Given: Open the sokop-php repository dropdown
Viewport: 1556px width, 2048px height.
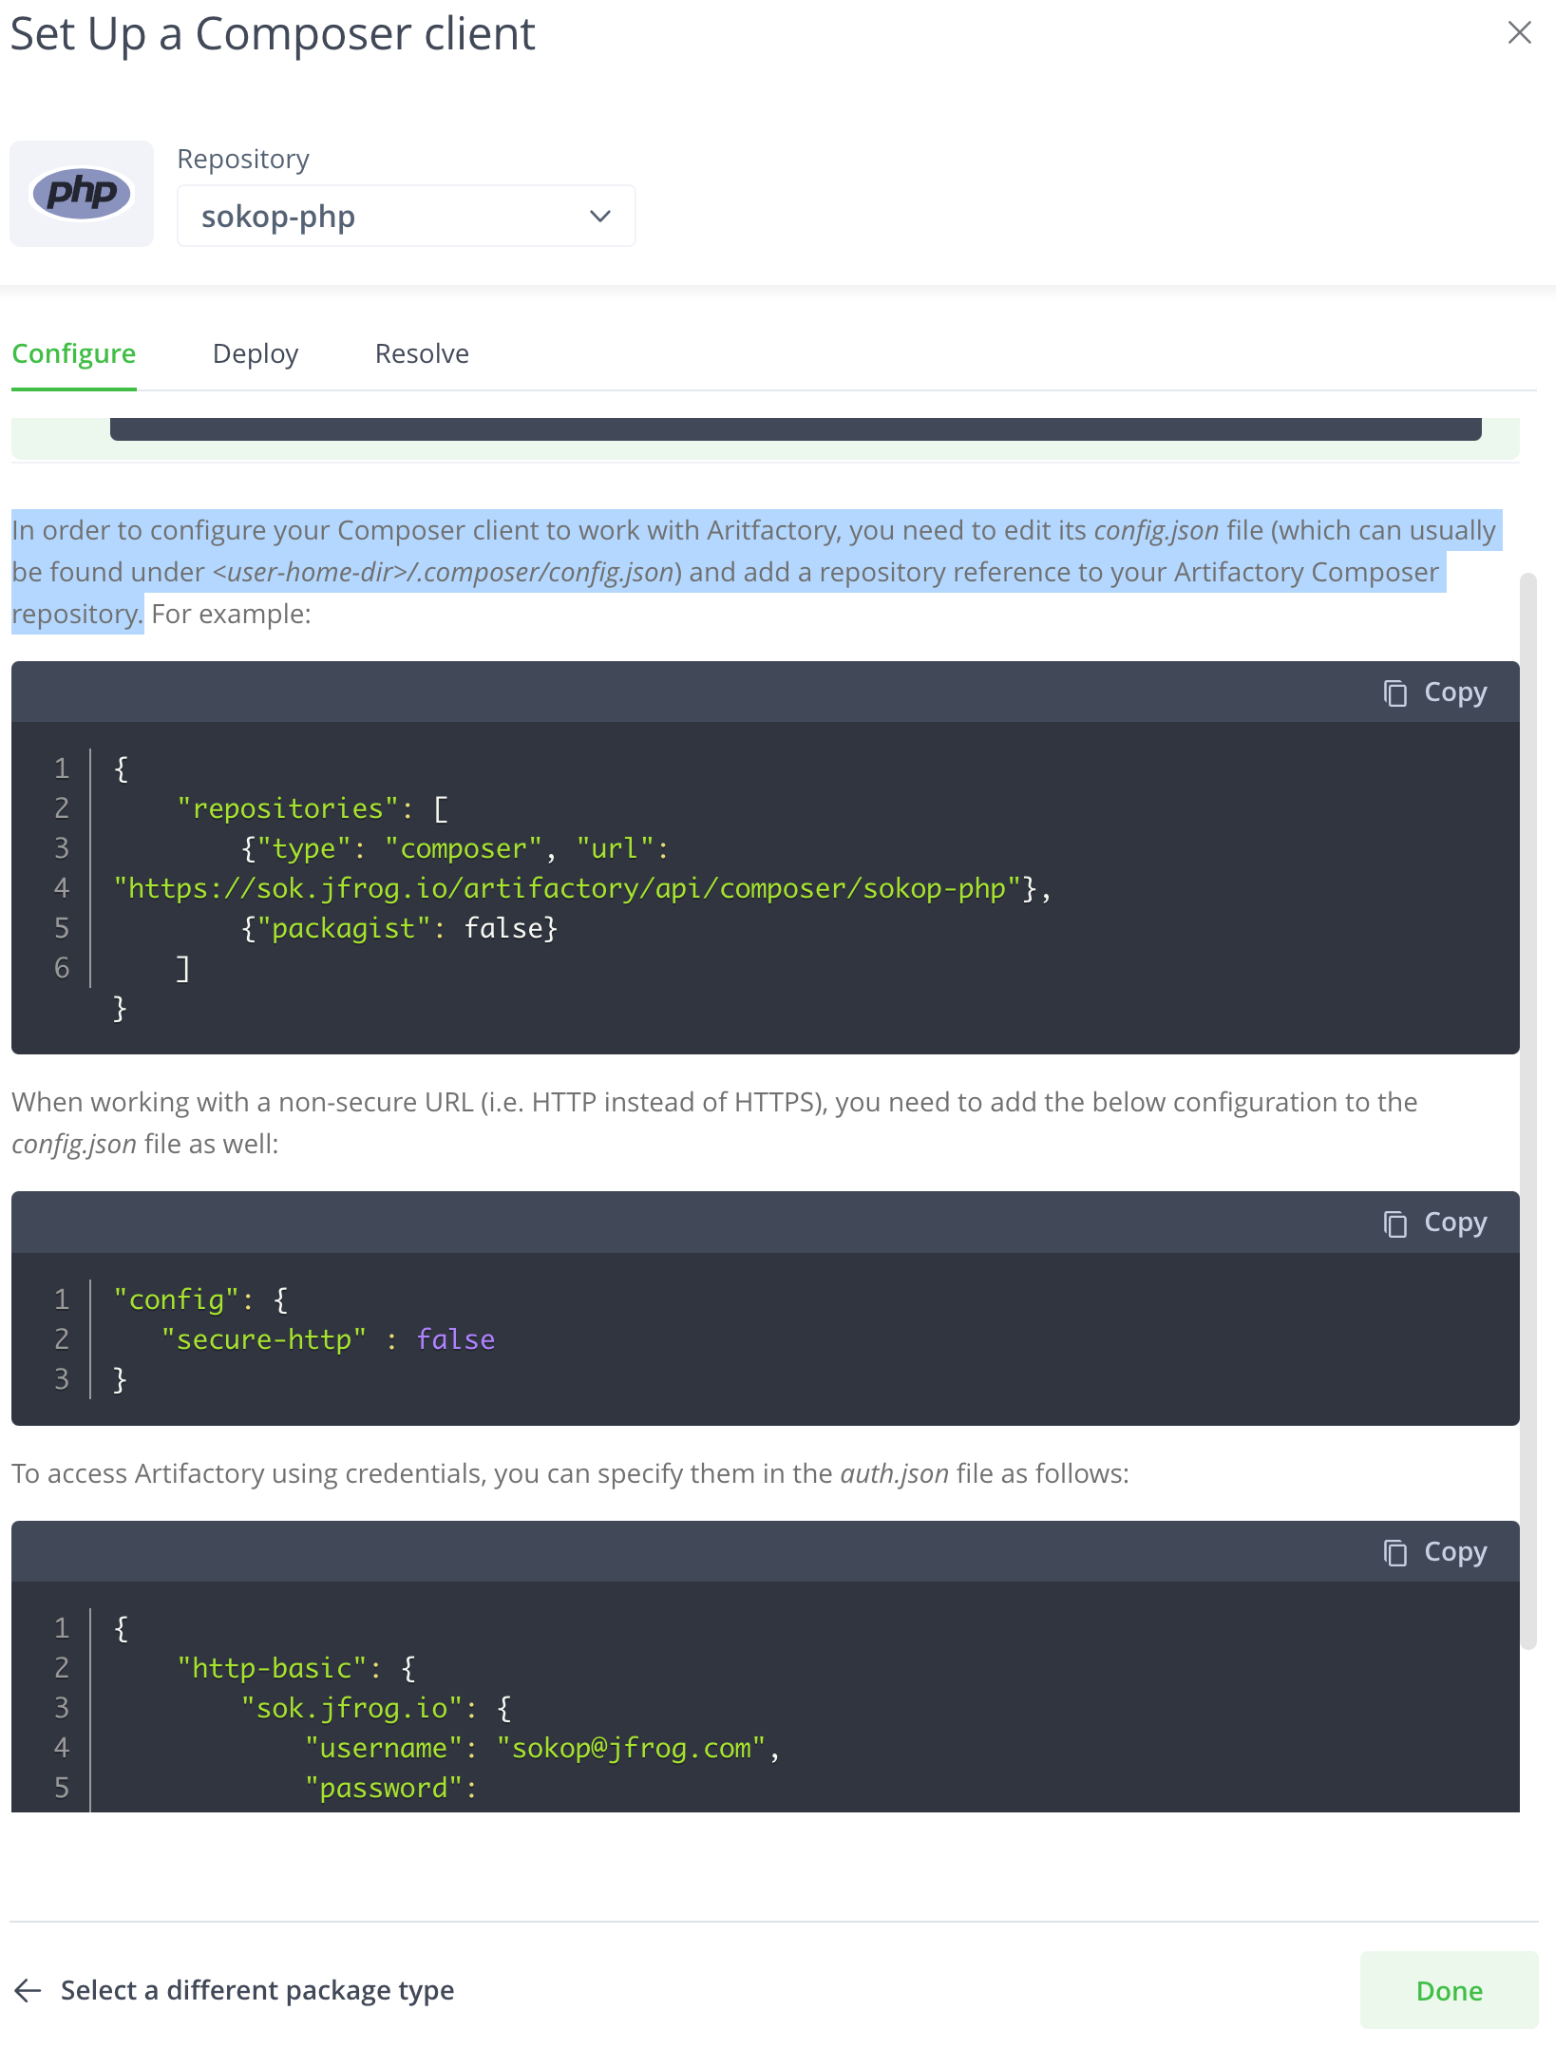Looking at the screenshot, I should click(x=406, y=216).
